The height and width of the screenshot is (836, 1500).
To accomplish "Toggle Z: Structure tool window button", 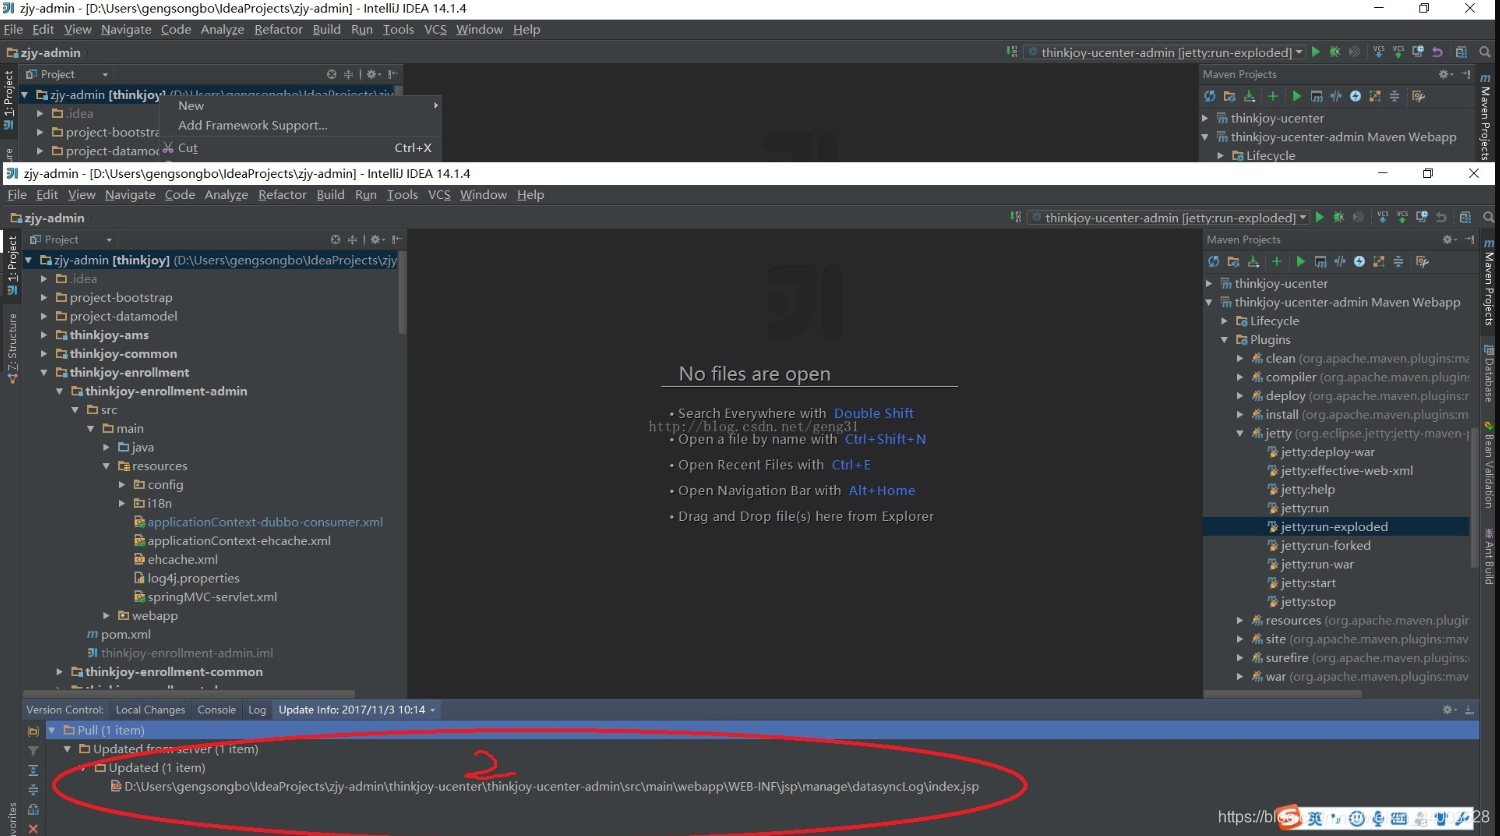I will 12,349.
